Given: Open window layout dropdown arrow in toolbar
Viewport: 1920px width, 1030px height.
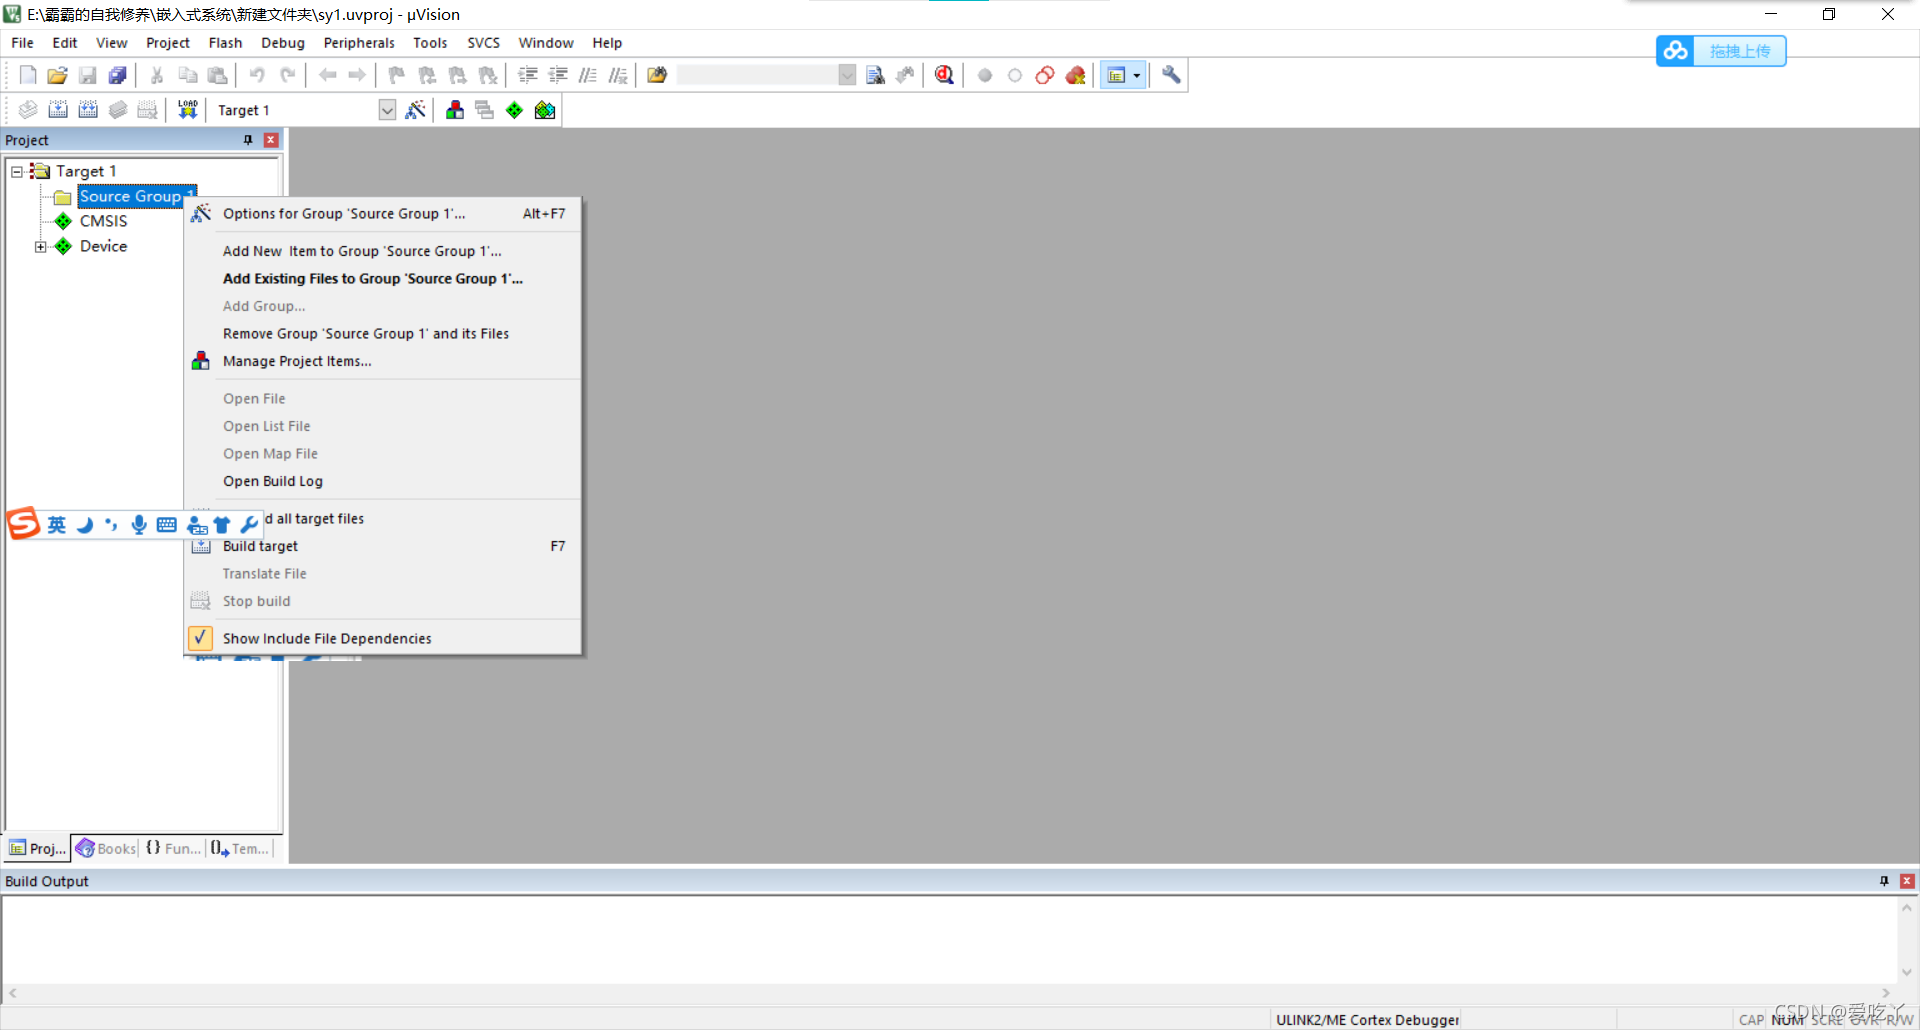Looking at the screenshot, I should tap(1137, 75).
